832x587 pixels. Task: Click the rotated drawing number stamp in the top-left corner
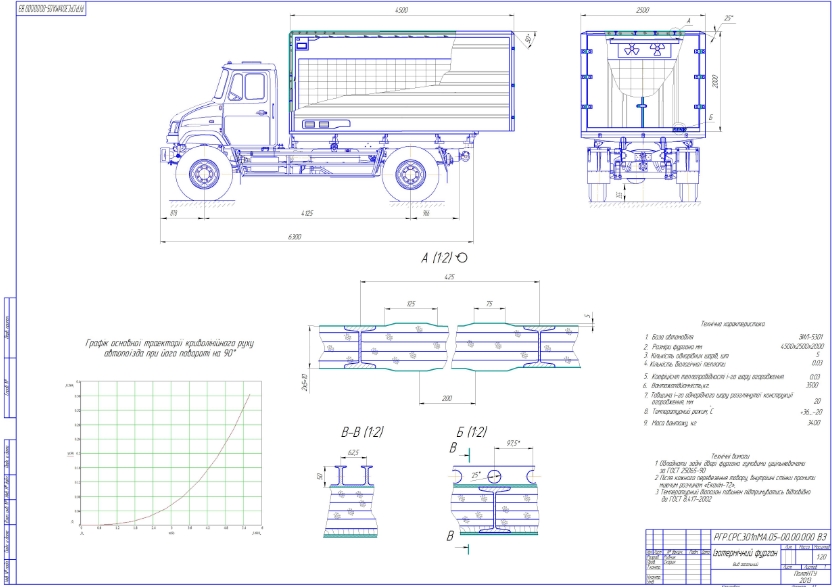[x=51, y=9]
